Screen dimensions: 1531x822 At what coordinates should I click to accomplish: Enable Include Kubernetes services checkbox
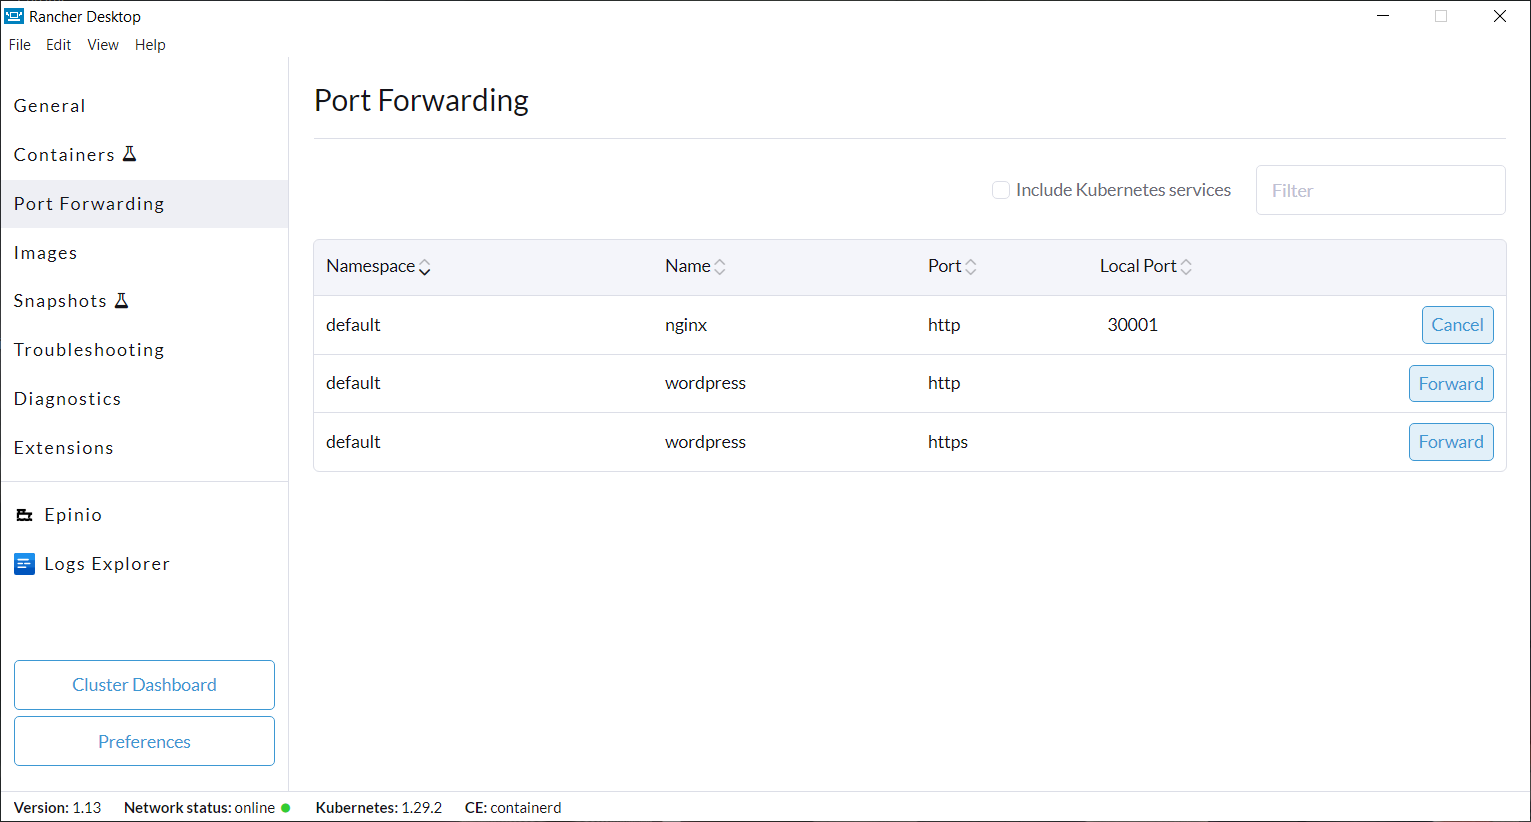click(1001, 190)
